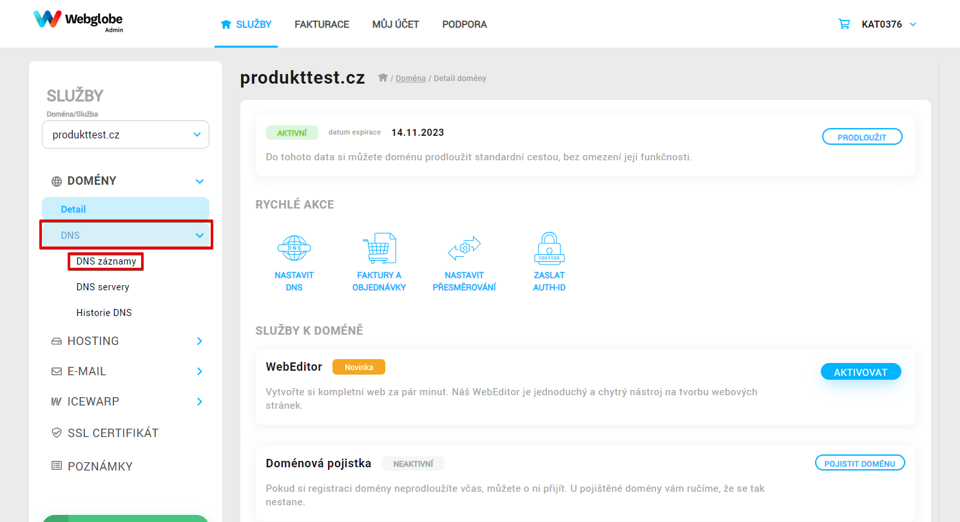The width and height of the screenshot is (960, 522).
Task: Click the Aktivovat WebEditor button
Action: coord(860,372)
